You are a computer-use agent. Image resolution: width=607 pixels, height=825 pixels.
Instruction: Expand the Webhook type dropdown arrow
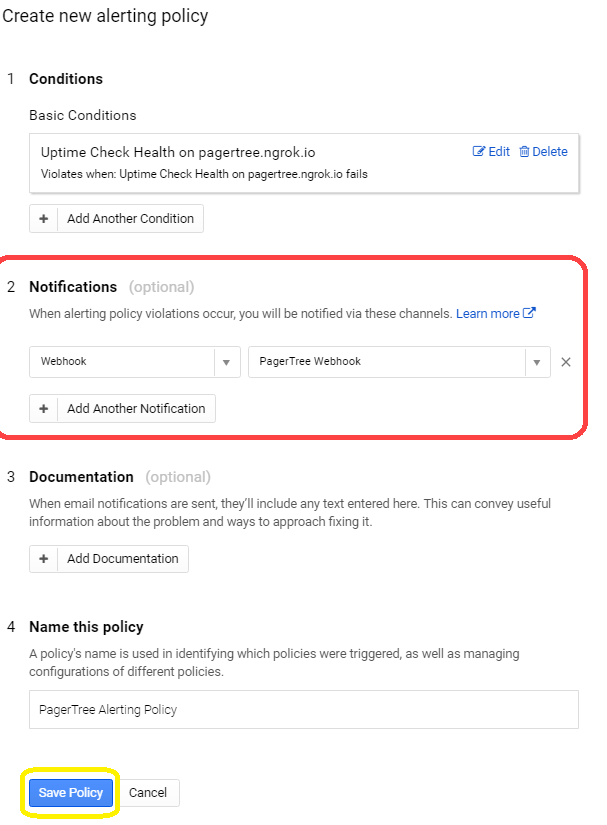[x=226, y=362]
